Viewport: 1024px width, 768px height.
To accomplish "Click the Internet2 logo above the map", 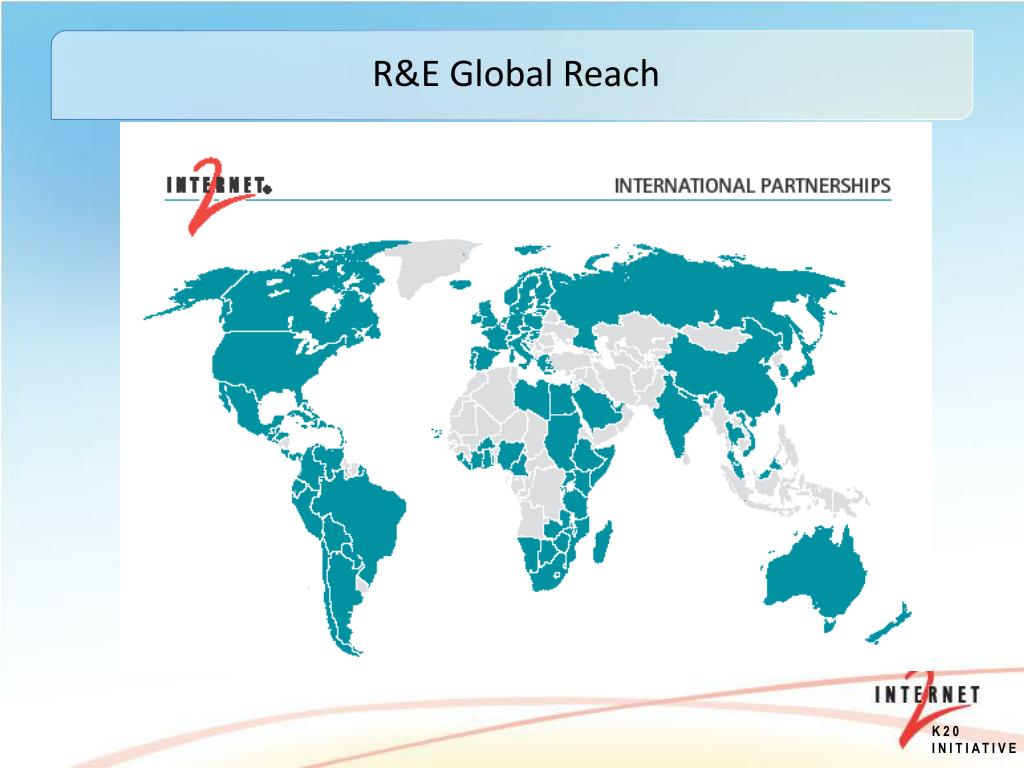I will 218,195.
